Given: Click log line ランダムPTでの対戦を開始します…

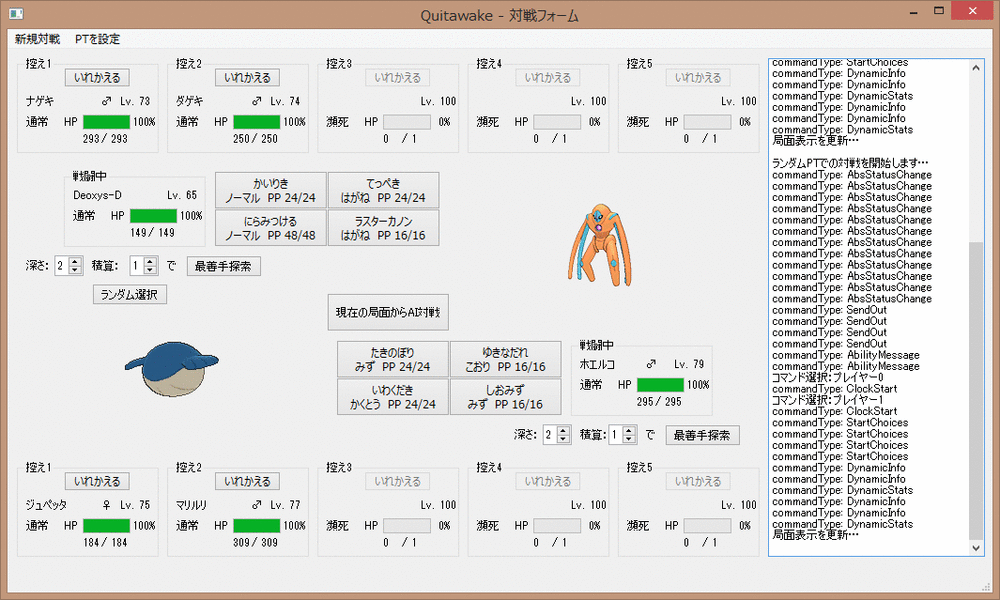Looking at the screenshot, I should (849, 163).
